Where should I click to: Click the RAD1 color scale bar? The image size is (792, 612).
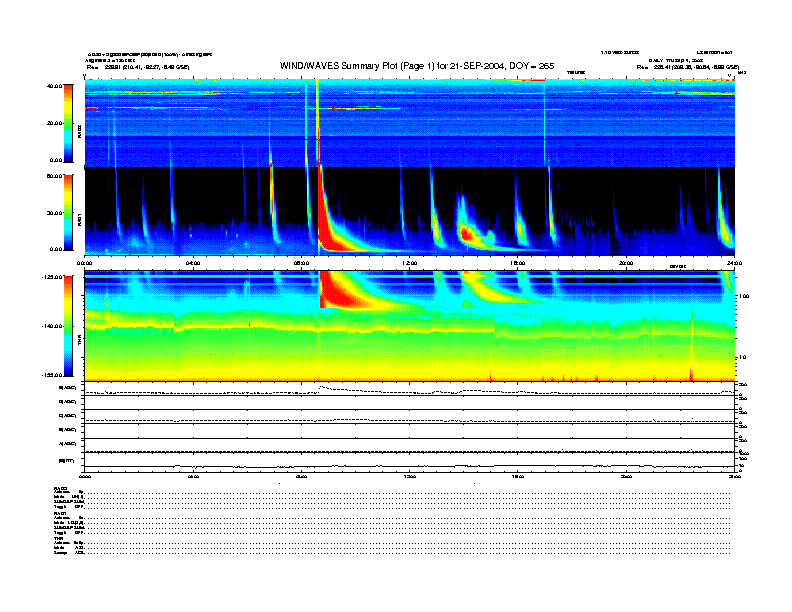click(67, 212)
